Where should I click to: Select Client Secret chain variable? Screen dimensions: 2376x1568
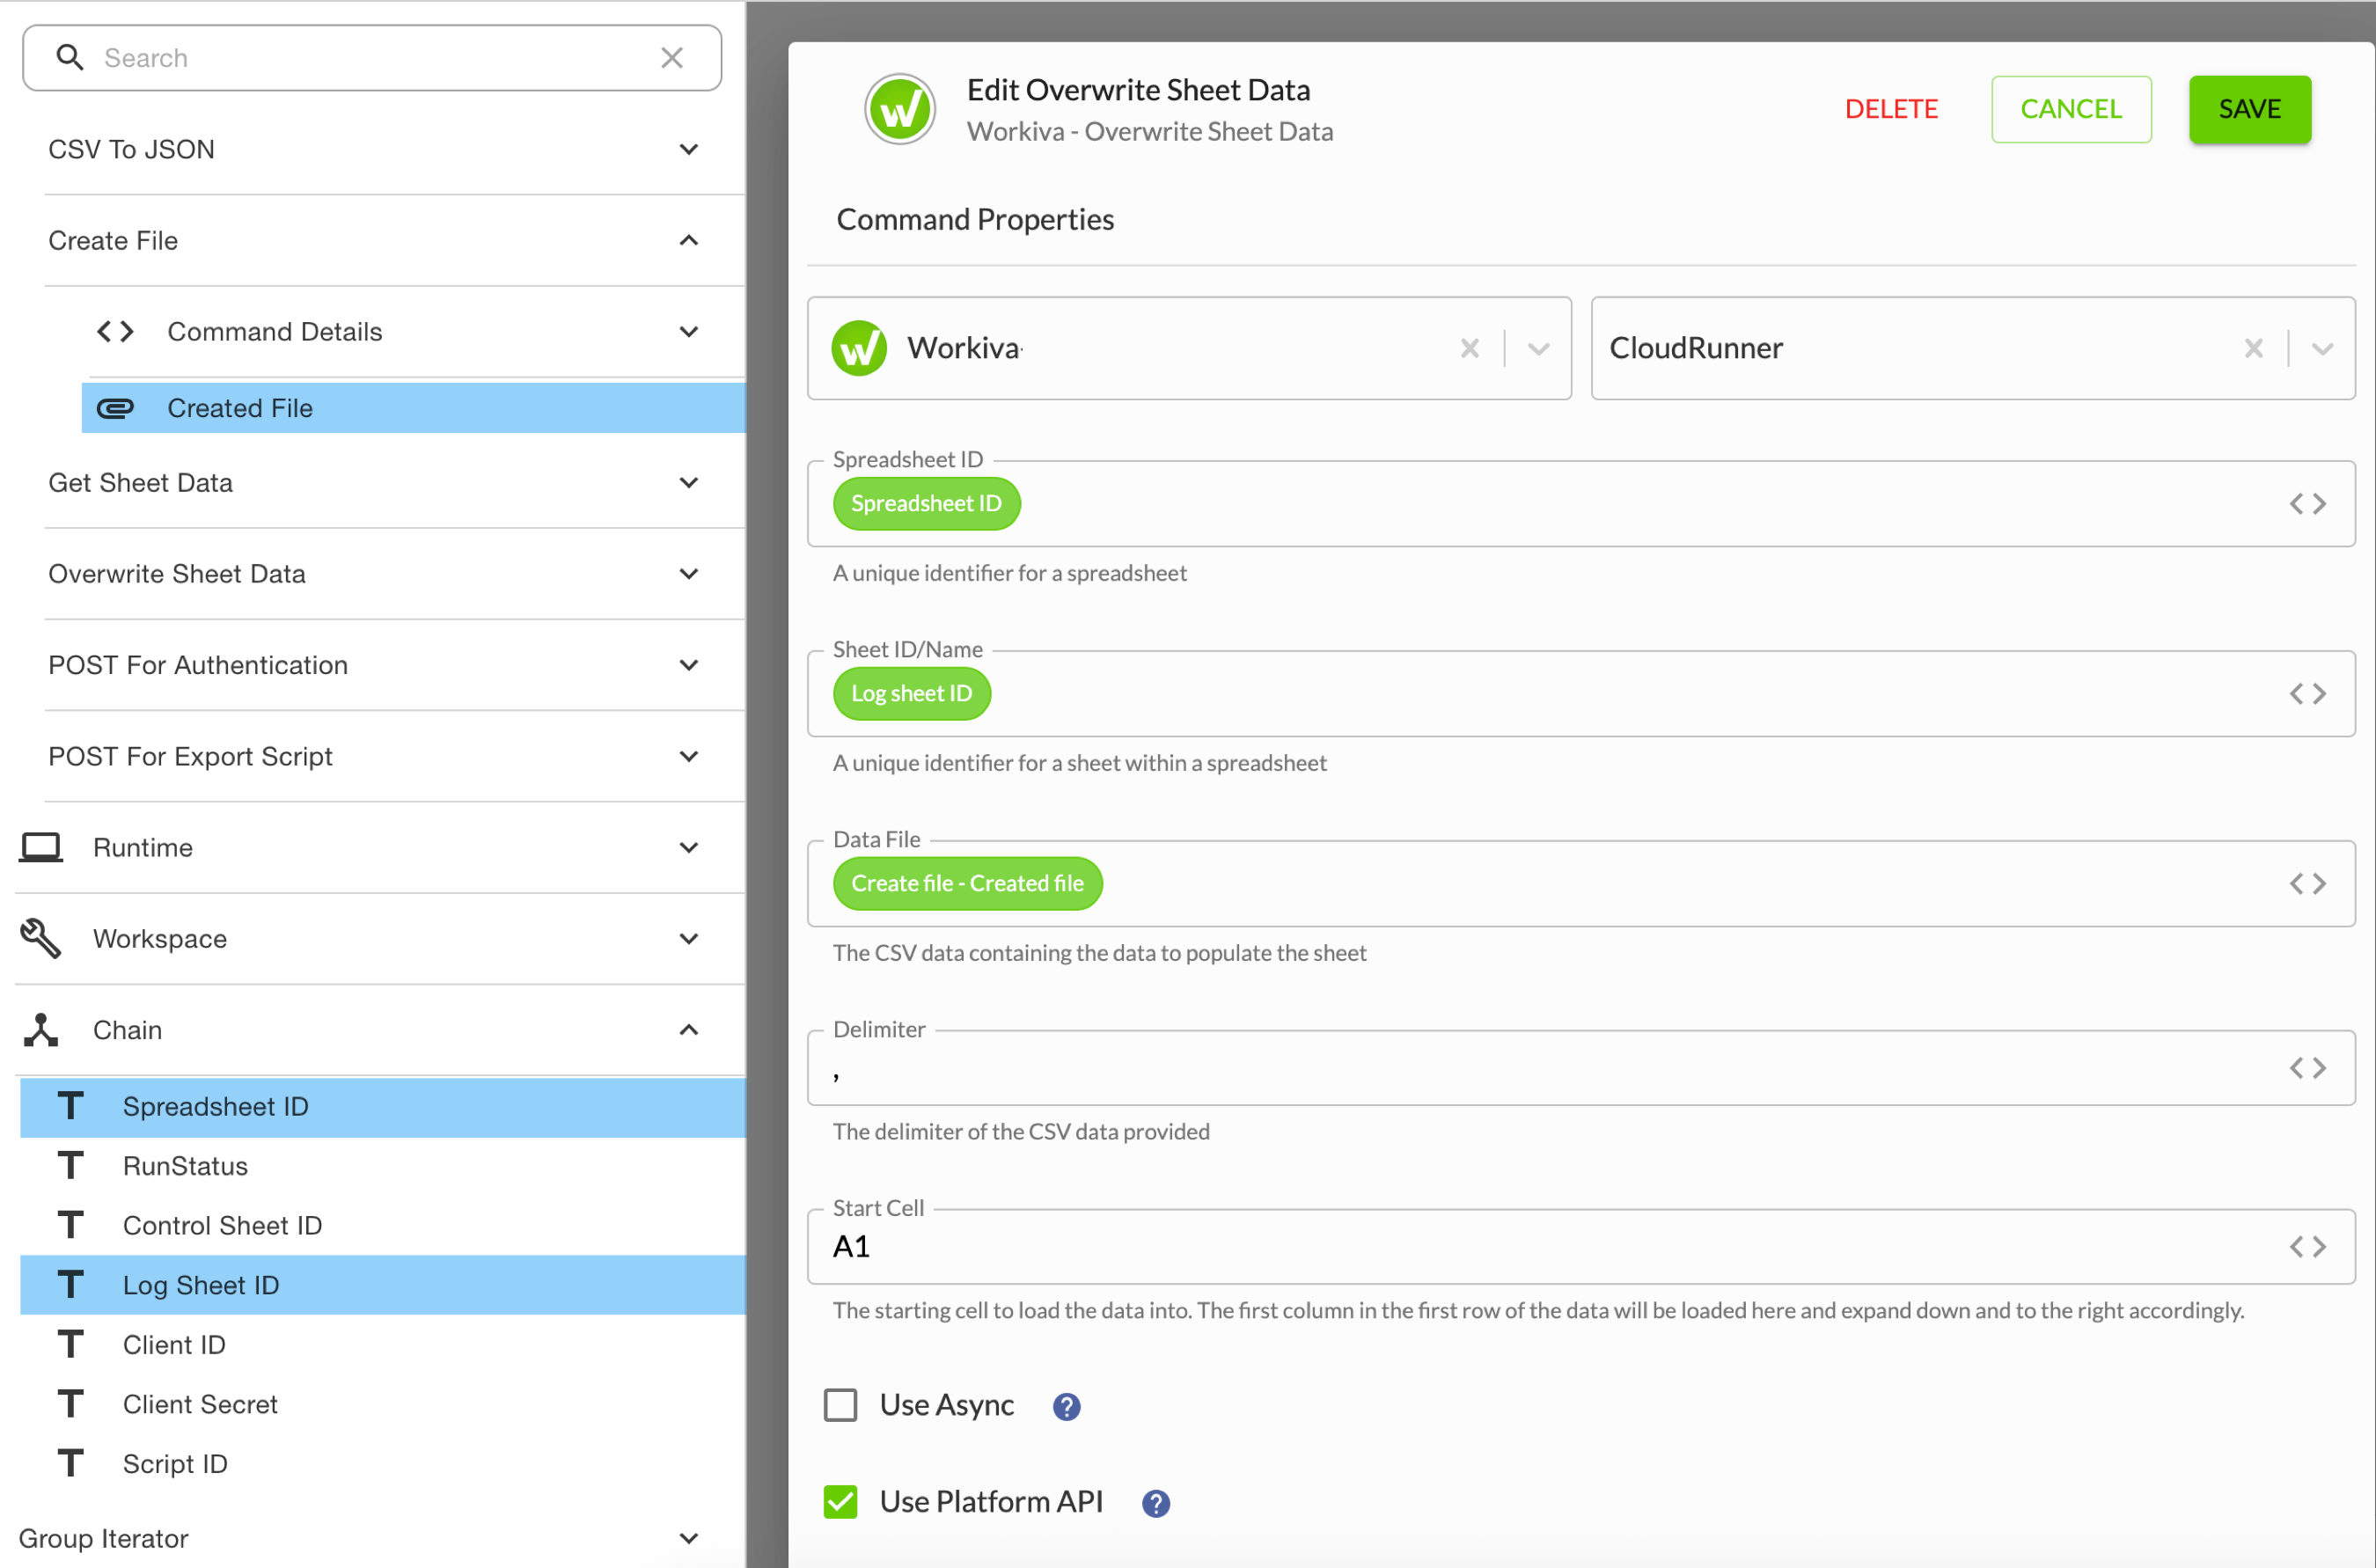pos(382,1404)
